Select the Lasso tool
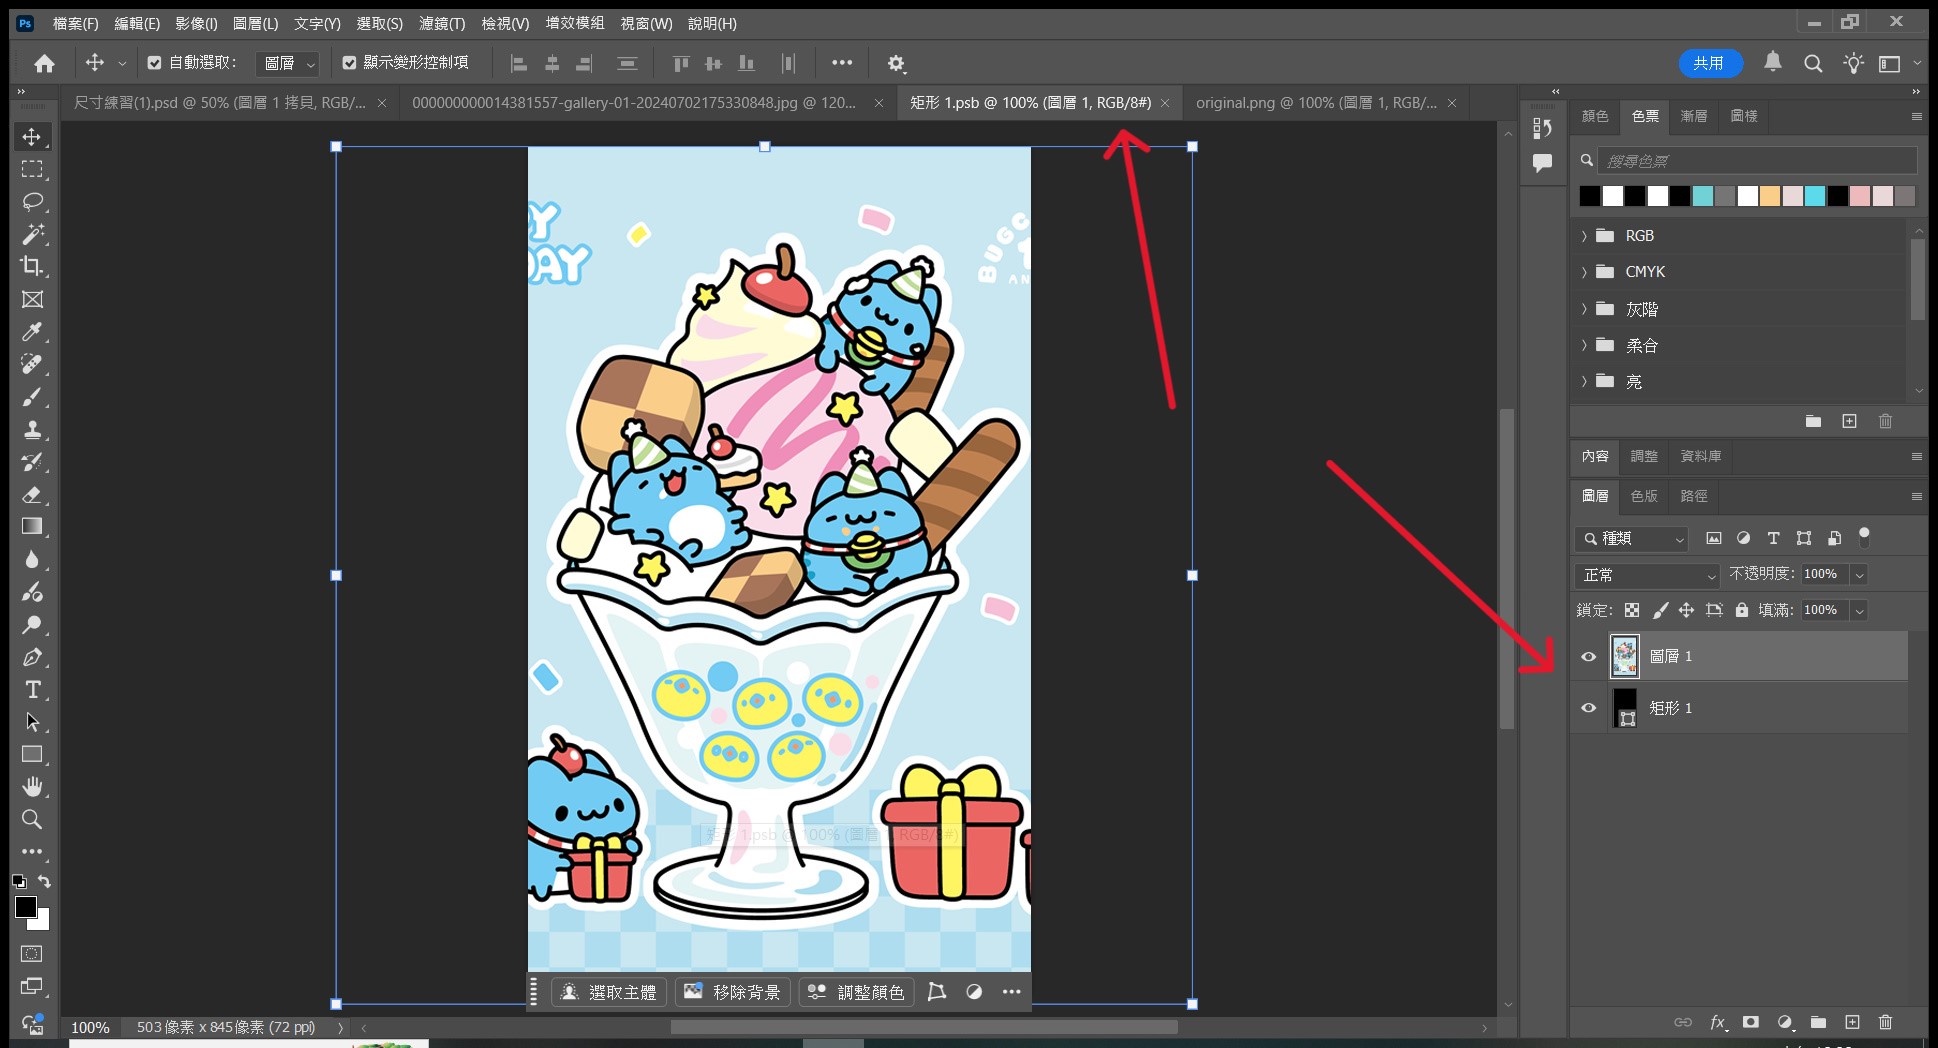This screenshot has height=1048, width=1938. tap(32, 201)
